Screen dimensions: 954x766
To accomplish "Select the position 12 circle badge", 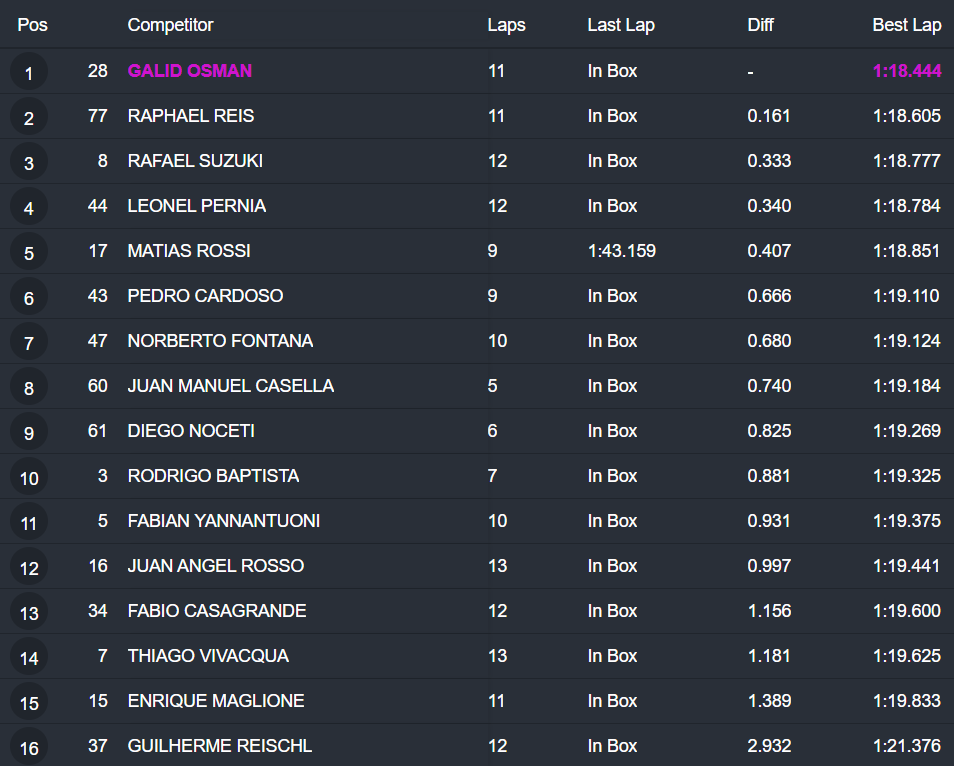I will tap(29, 567).
